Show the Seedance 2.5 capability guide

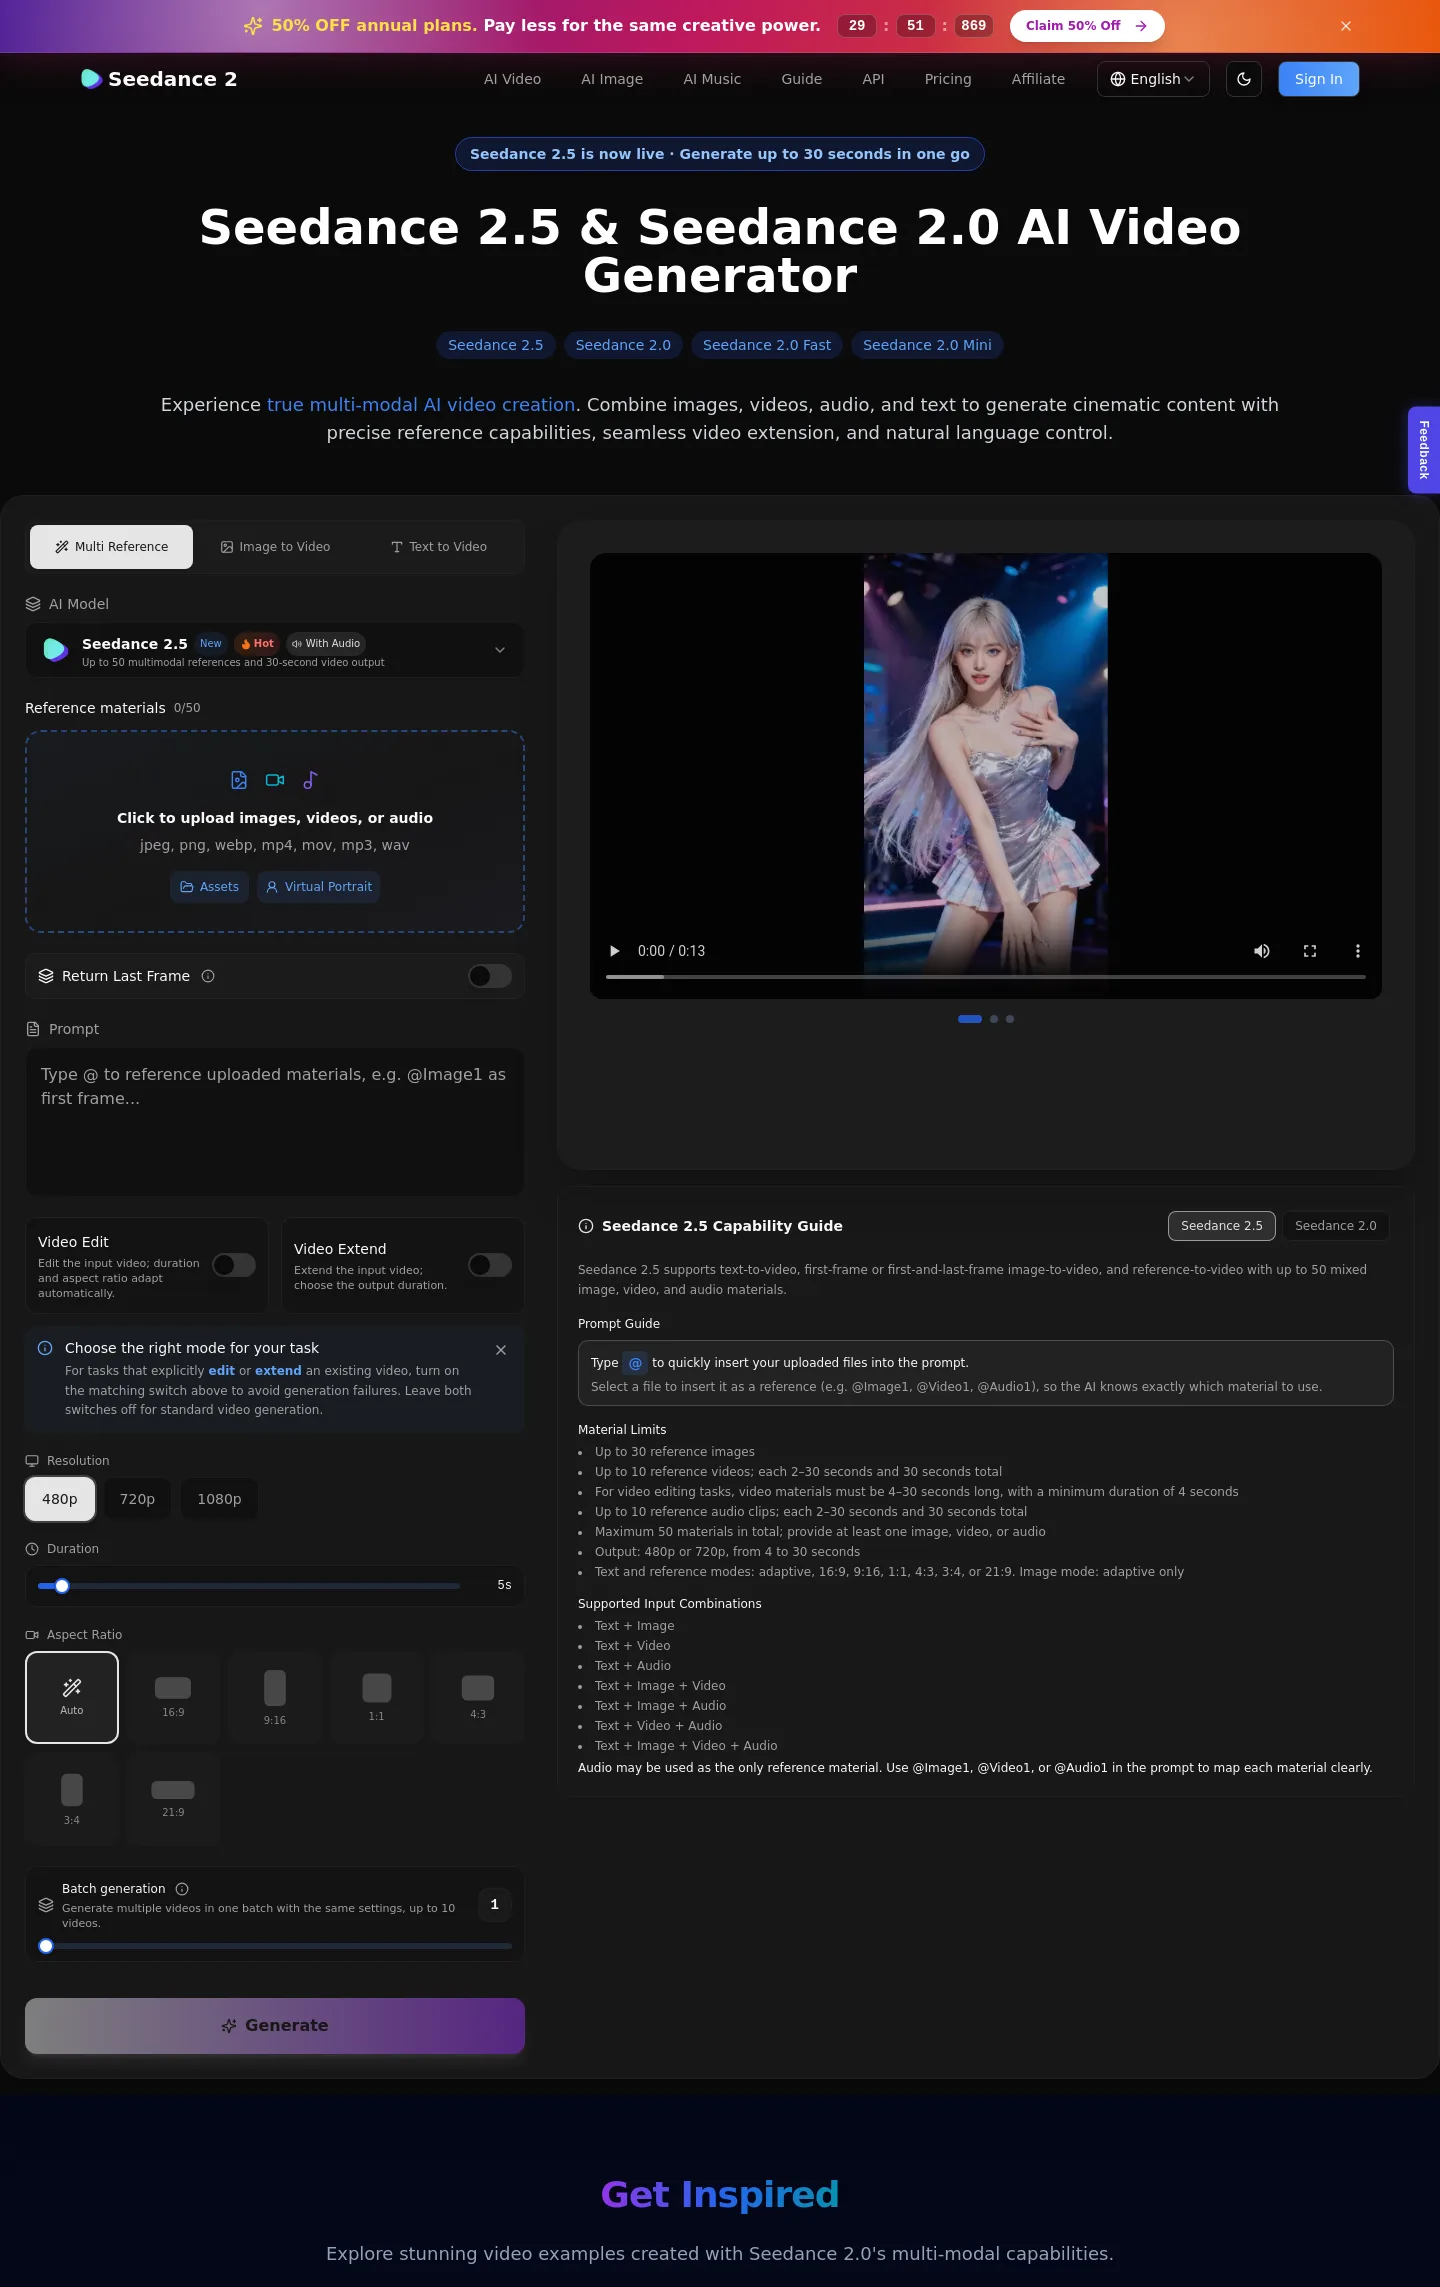pos(1222,1226)
